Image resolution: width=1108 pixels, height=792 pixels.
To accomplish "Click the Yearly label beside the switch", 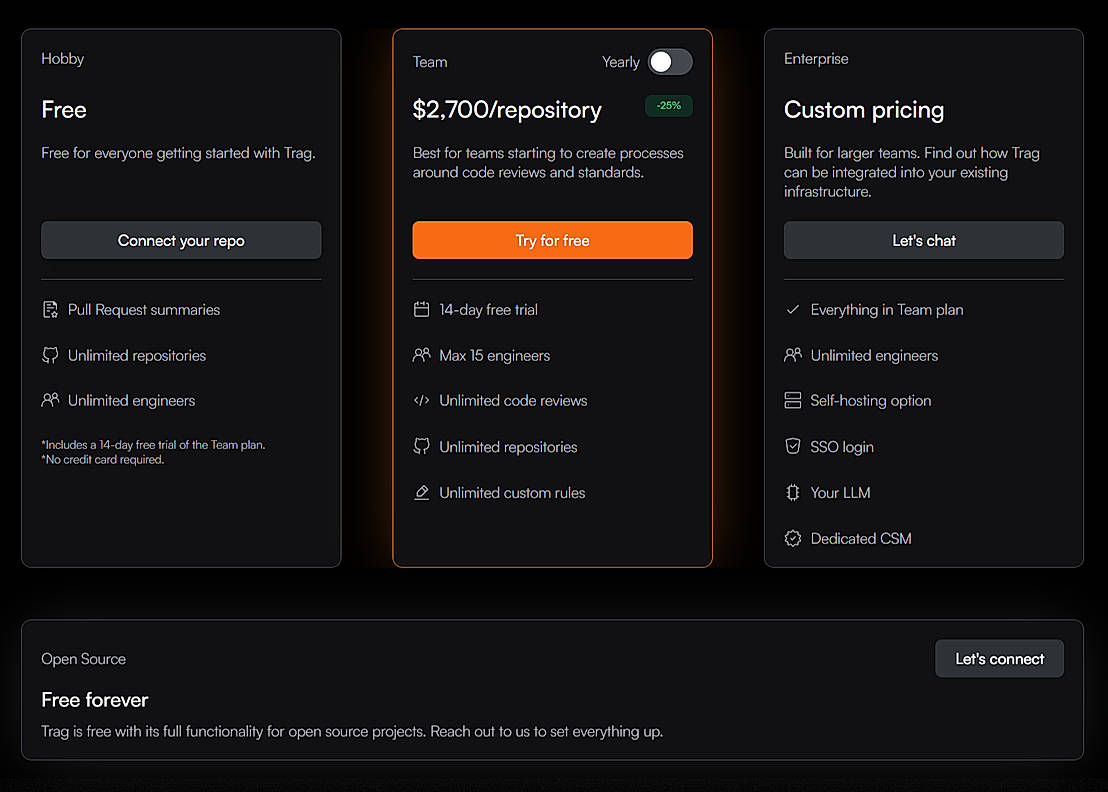I will tap(620, 62).
